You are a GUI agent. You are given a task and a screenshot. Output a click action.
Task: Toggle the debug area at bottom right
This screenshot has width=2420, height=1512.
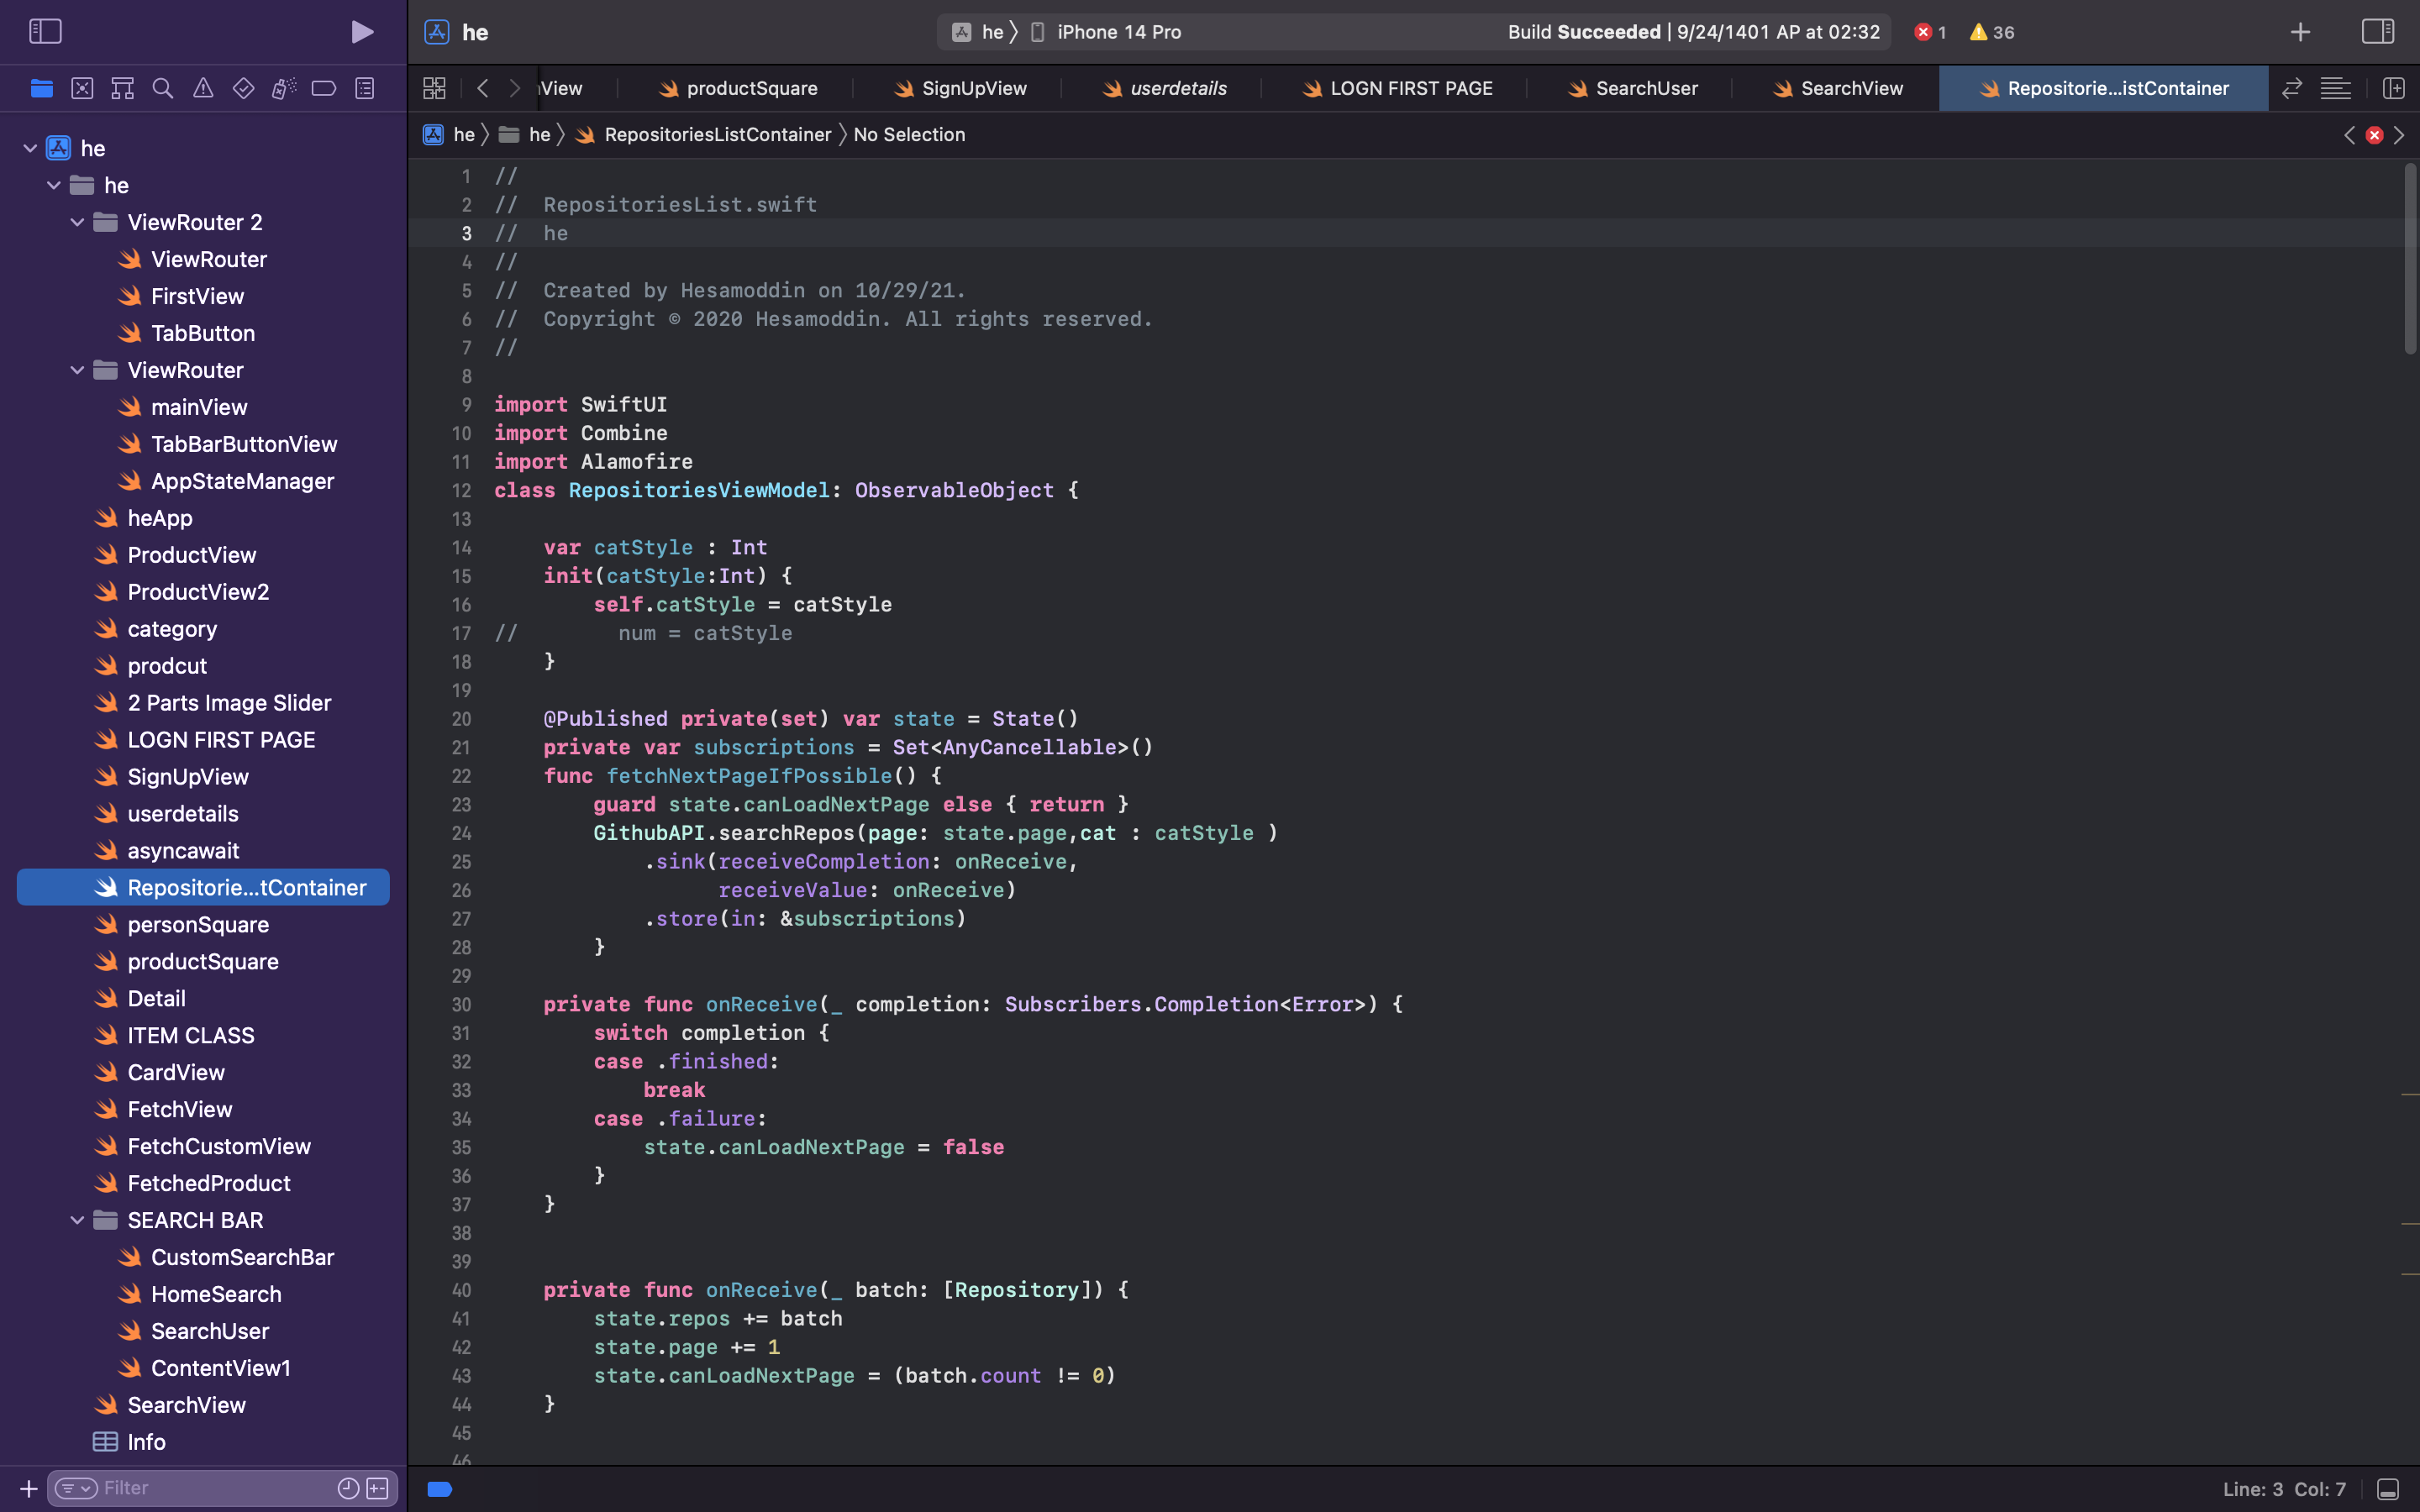pyautogui.click(x=2387, y=1489)
